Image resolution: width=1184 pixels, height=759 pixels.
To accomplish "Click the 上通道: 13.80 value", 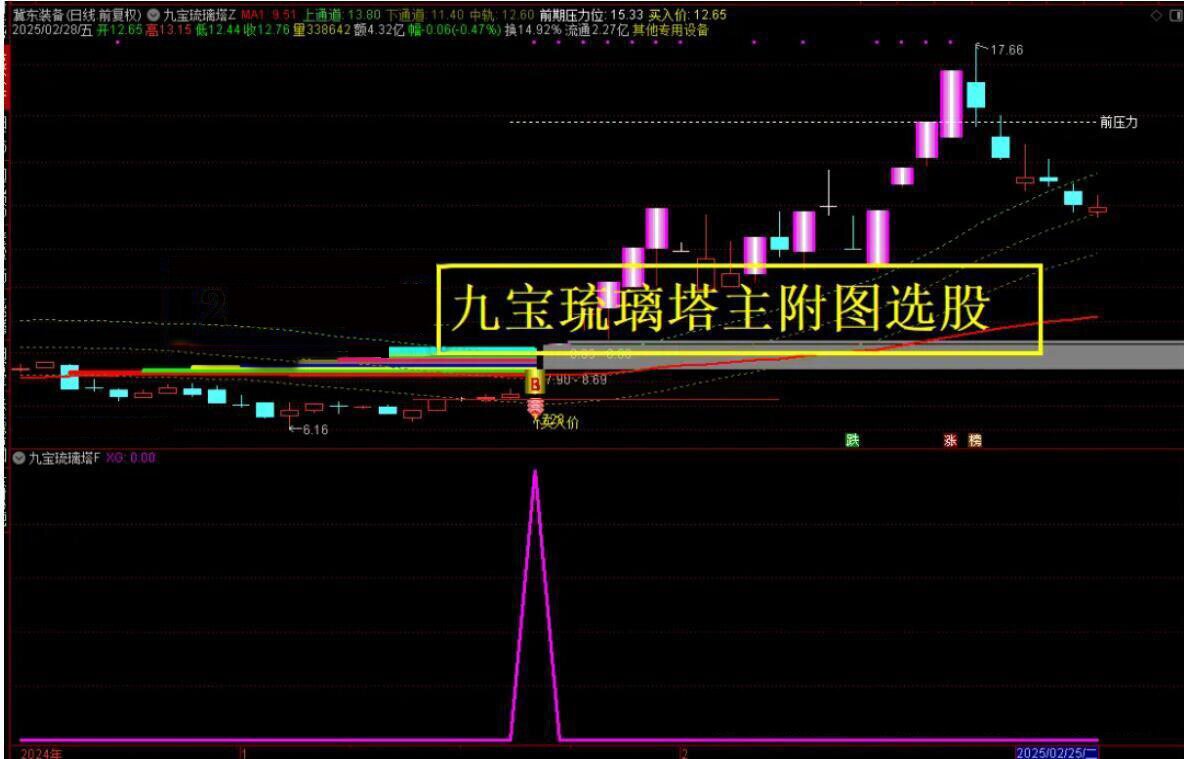I will [x=341, y=14].
